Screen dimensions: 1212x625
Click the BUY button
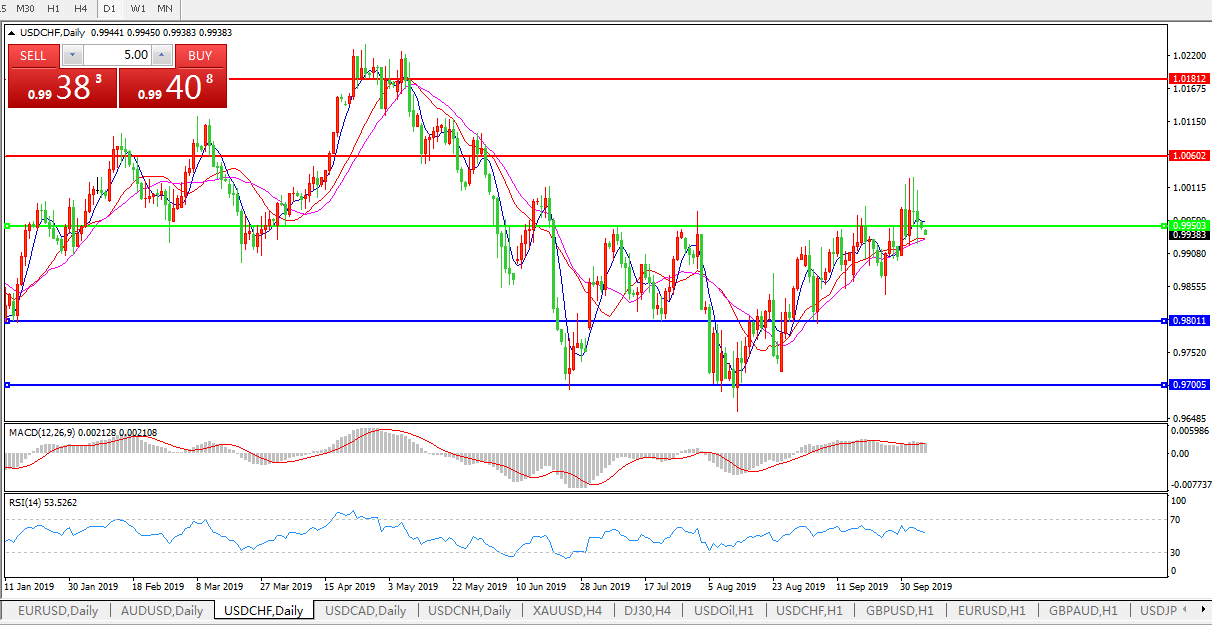point(200,56)
